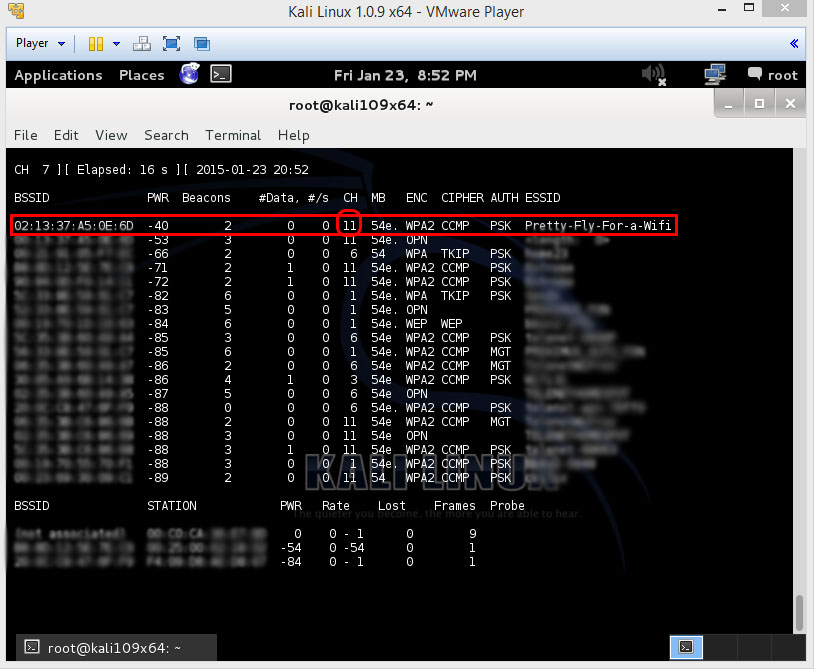Viewport: 814px width, 669px height.
Task: Click the 'ENC' column header
Action: coord(417,198)
